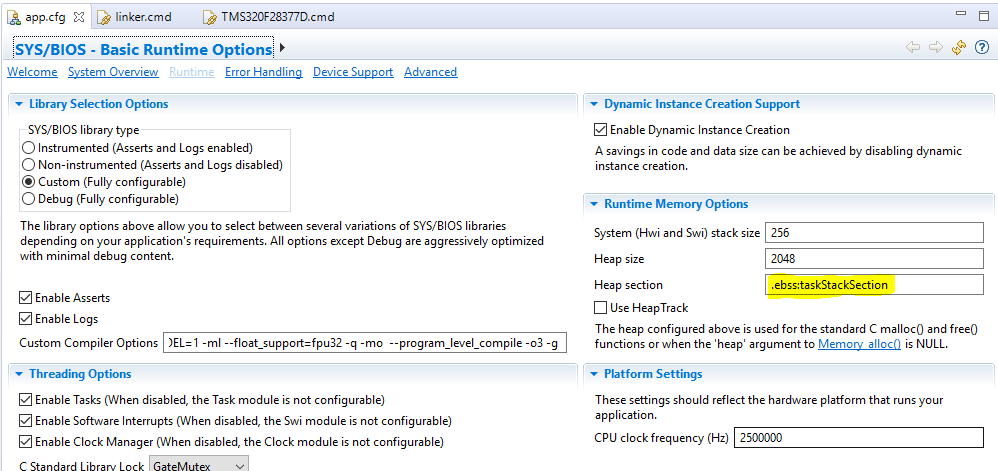The height and width of the screenshot is (471, 998).
Task: Open dropdown arrow beside Basic Runtime Options title
Action: 283,47
